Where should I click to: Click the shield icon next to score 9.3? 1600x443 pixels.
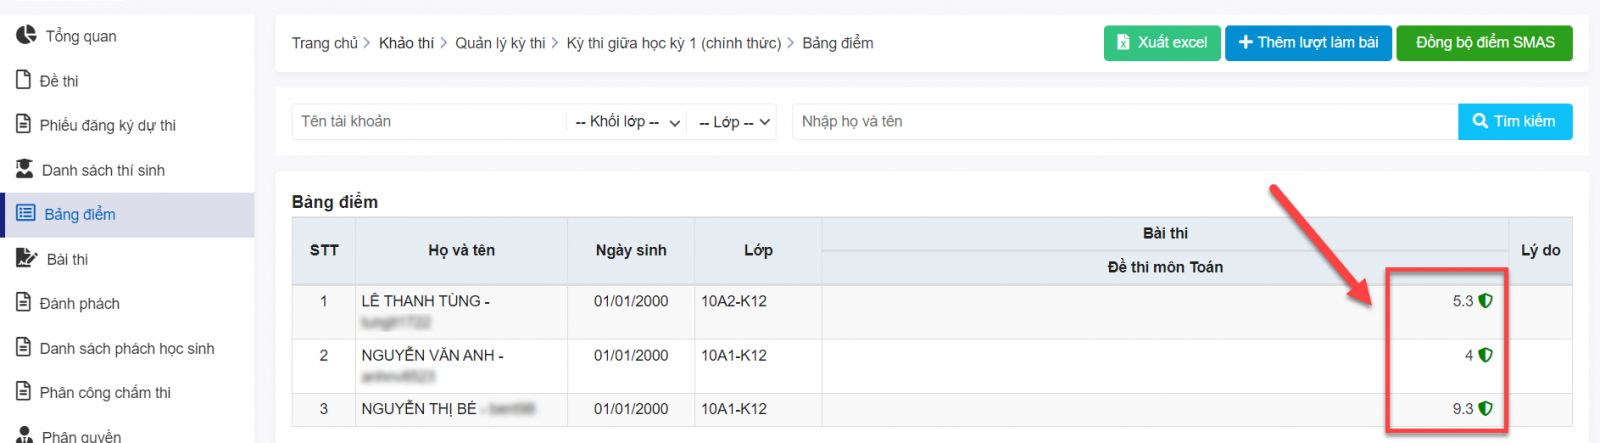click(1485, 409)
